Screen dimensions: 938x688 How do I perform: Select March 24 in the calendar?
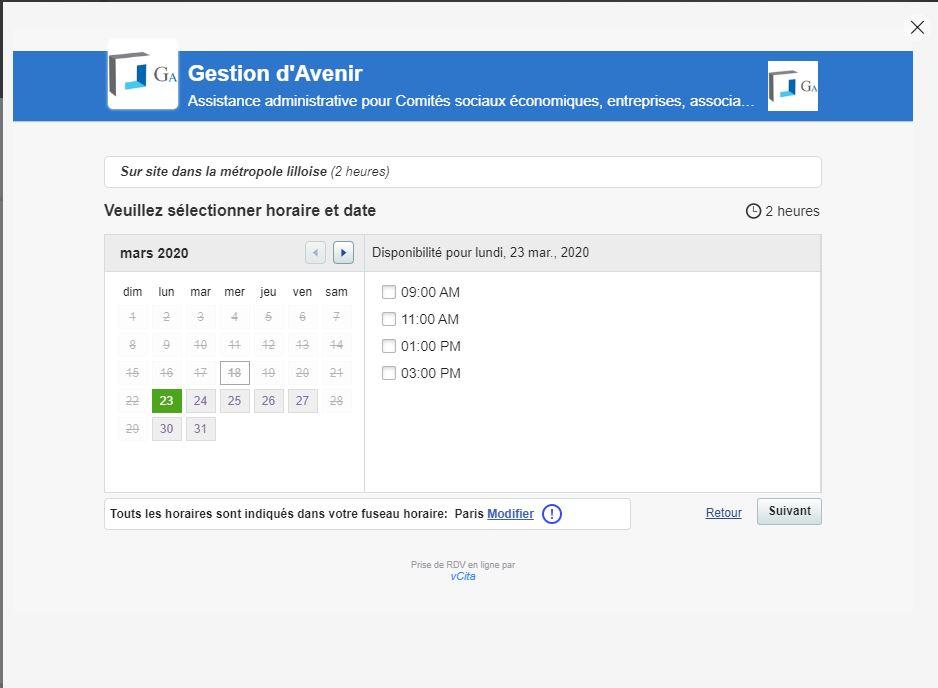point(200,401)
